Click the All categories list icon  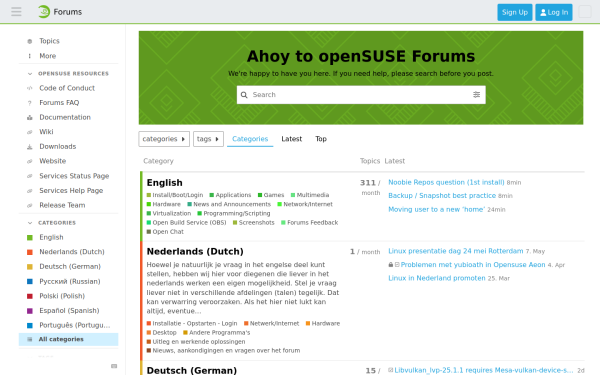coord(30,339)
